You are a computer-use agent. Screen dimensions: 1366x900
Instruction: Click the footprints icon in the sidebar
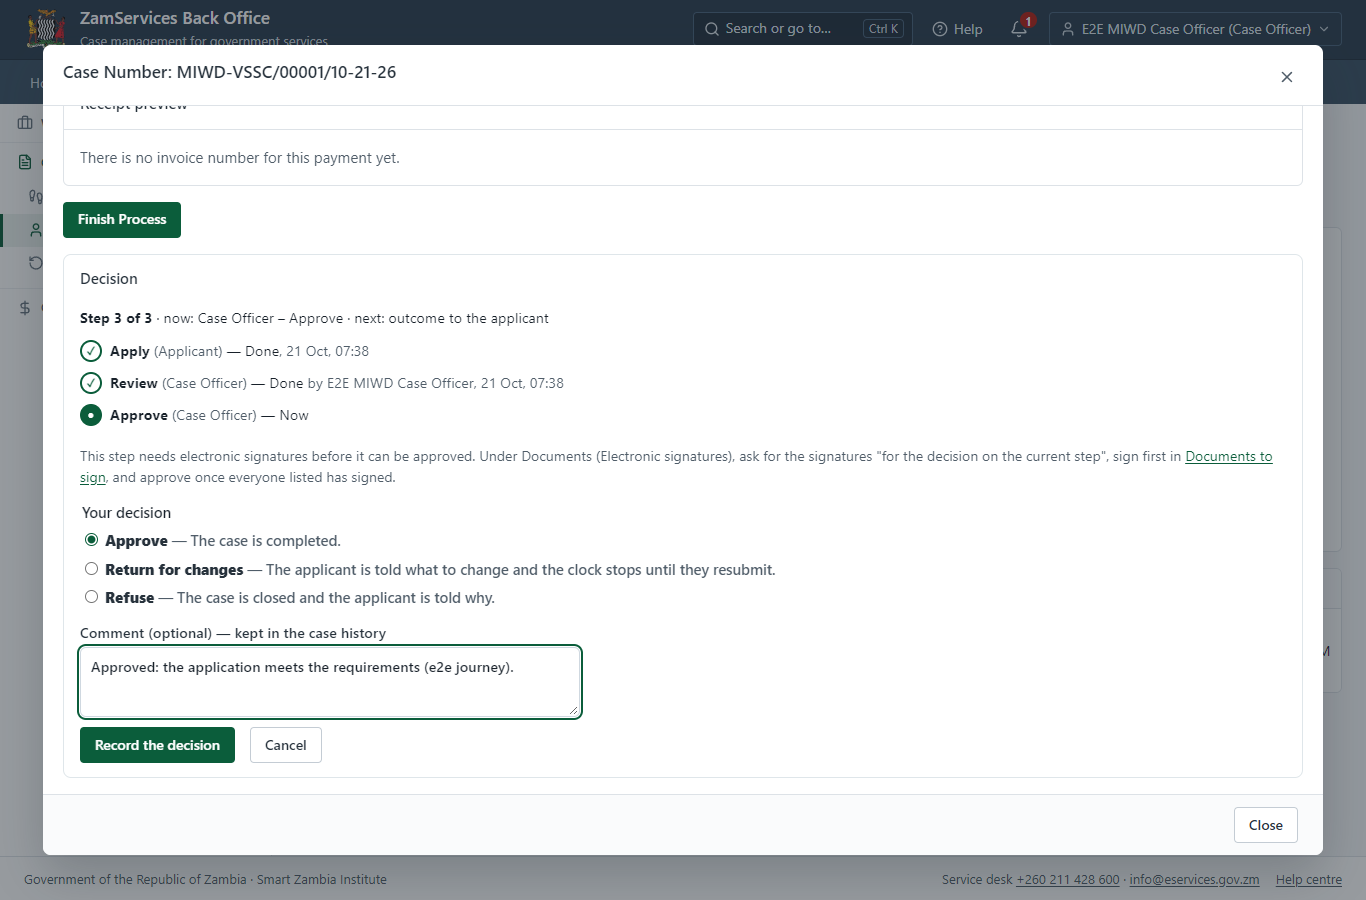(36, 197)
